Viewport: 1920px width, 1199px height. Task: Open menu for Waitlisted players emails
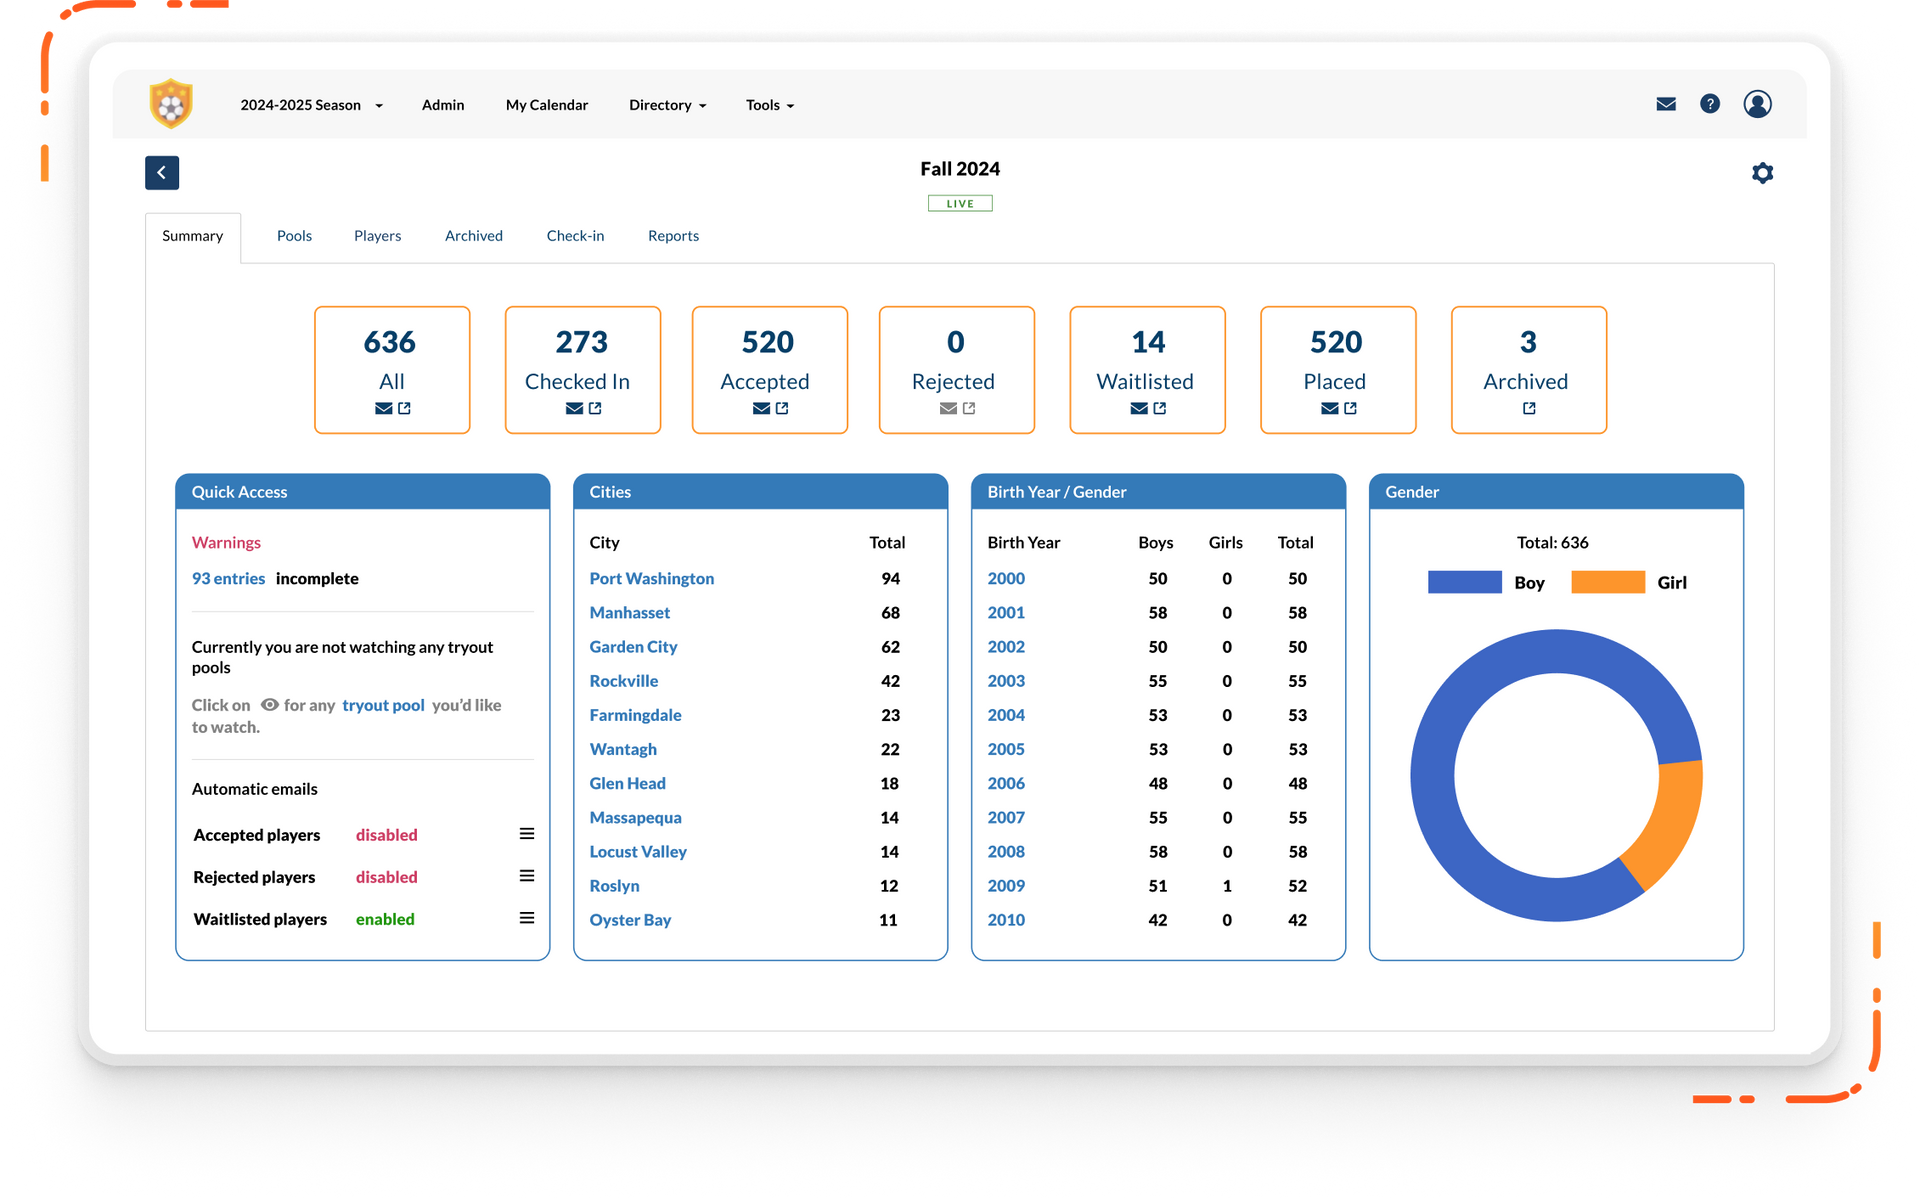527,918
